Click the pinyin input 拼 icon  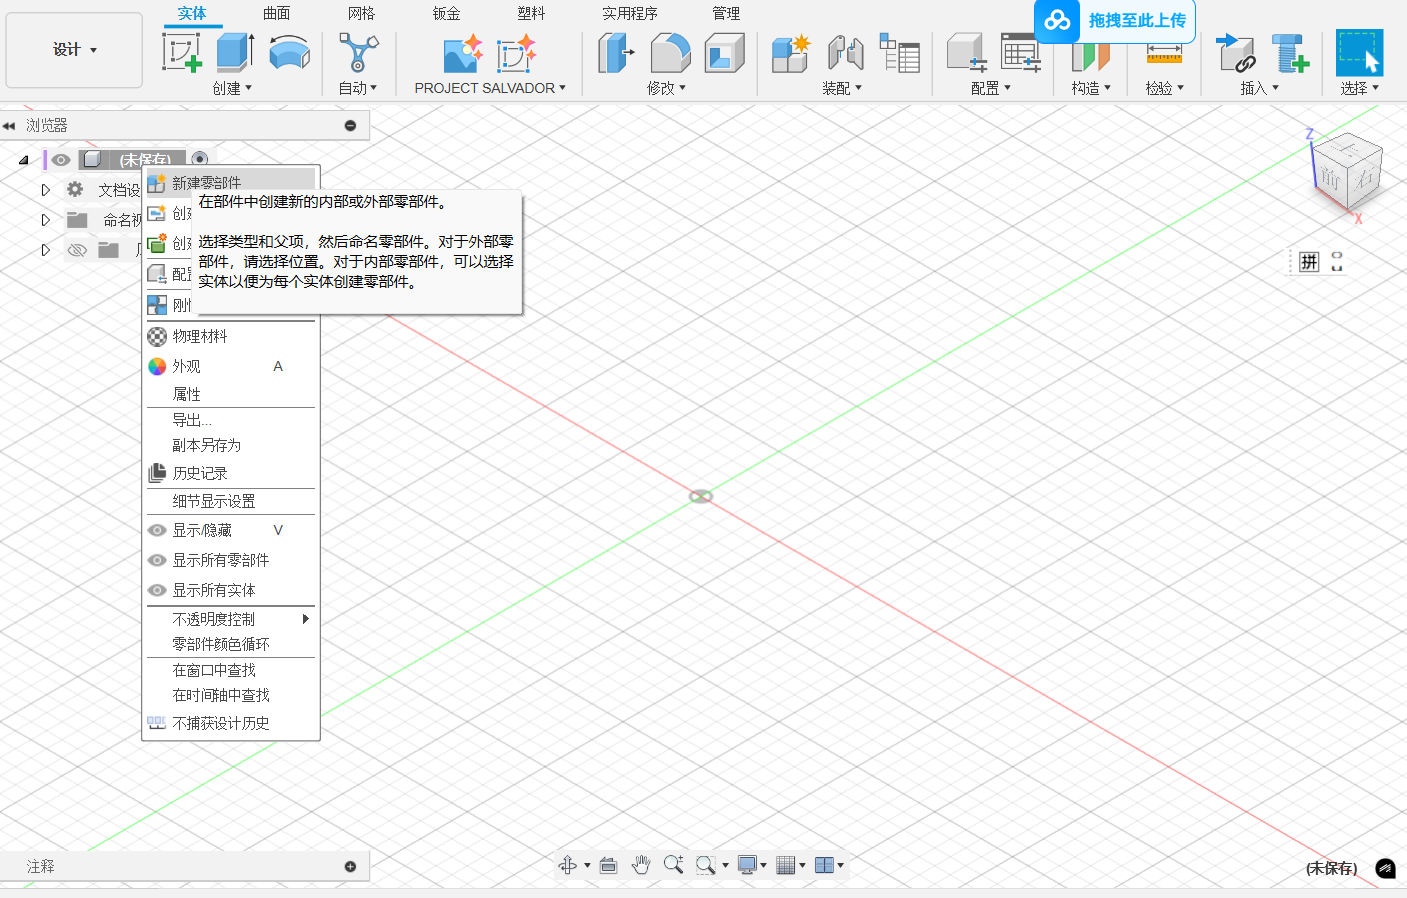pyautogui.click(x=1309, y=262)
